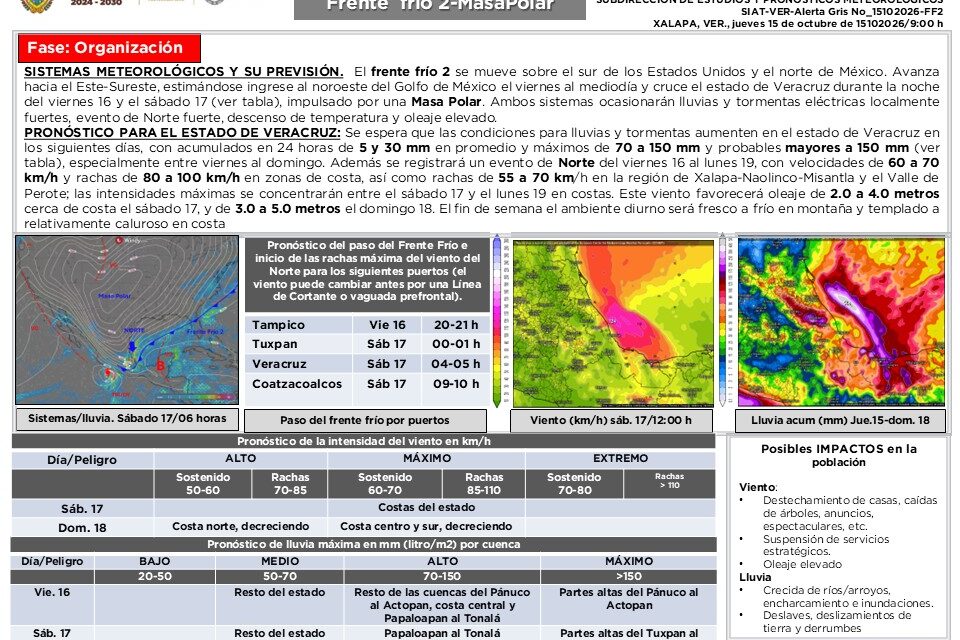Click 'Posibles IMPACTOS en la población' heading

(x=839, y=455)
